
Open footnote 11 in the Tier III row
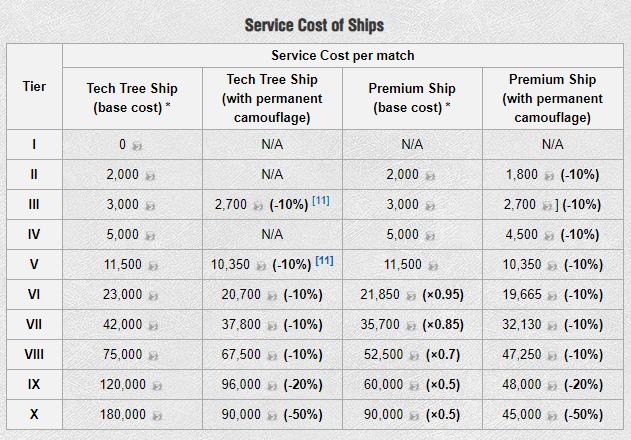coord(320,201)
